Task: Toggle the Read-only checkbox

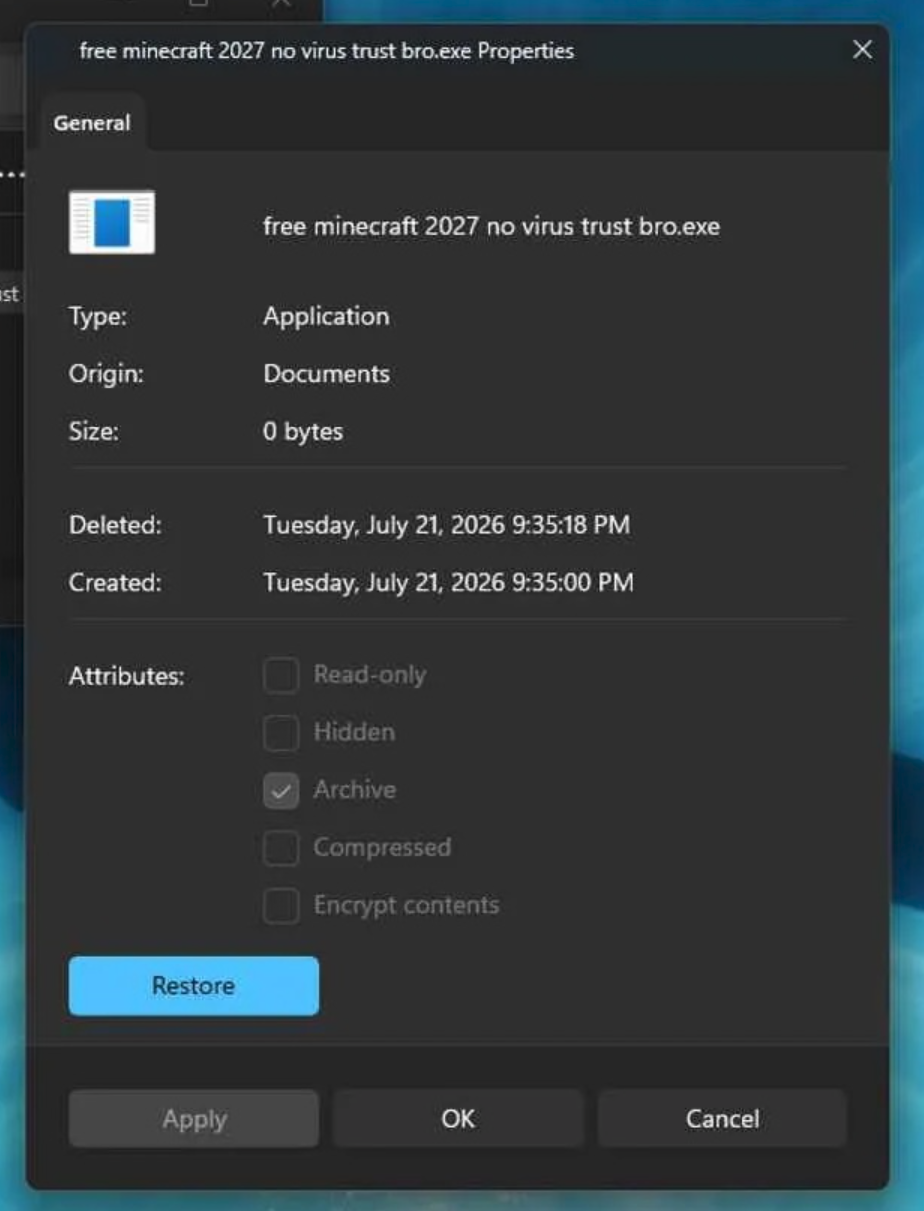Action: click(x=281, y=675)
